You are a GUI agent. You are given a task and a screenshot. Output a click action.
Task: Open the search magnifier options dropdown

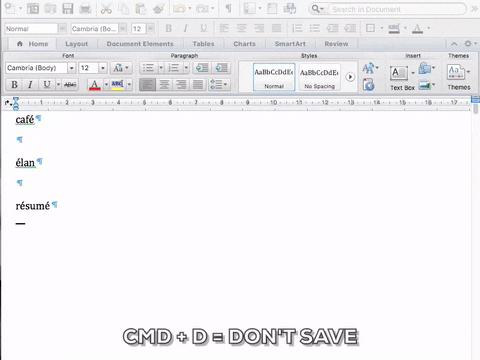(x=317, y=9)
